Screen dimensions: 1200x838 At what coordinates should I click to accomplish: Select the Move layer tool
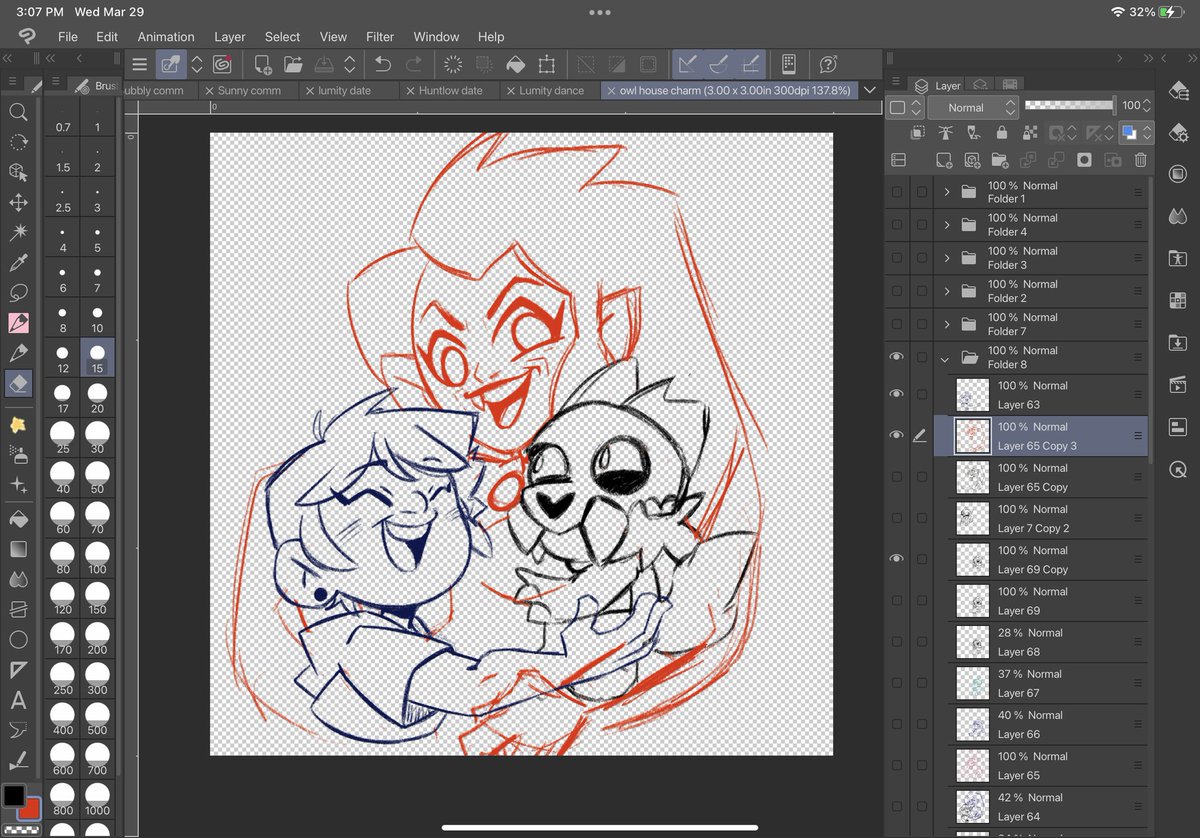(x=18, y=202)
